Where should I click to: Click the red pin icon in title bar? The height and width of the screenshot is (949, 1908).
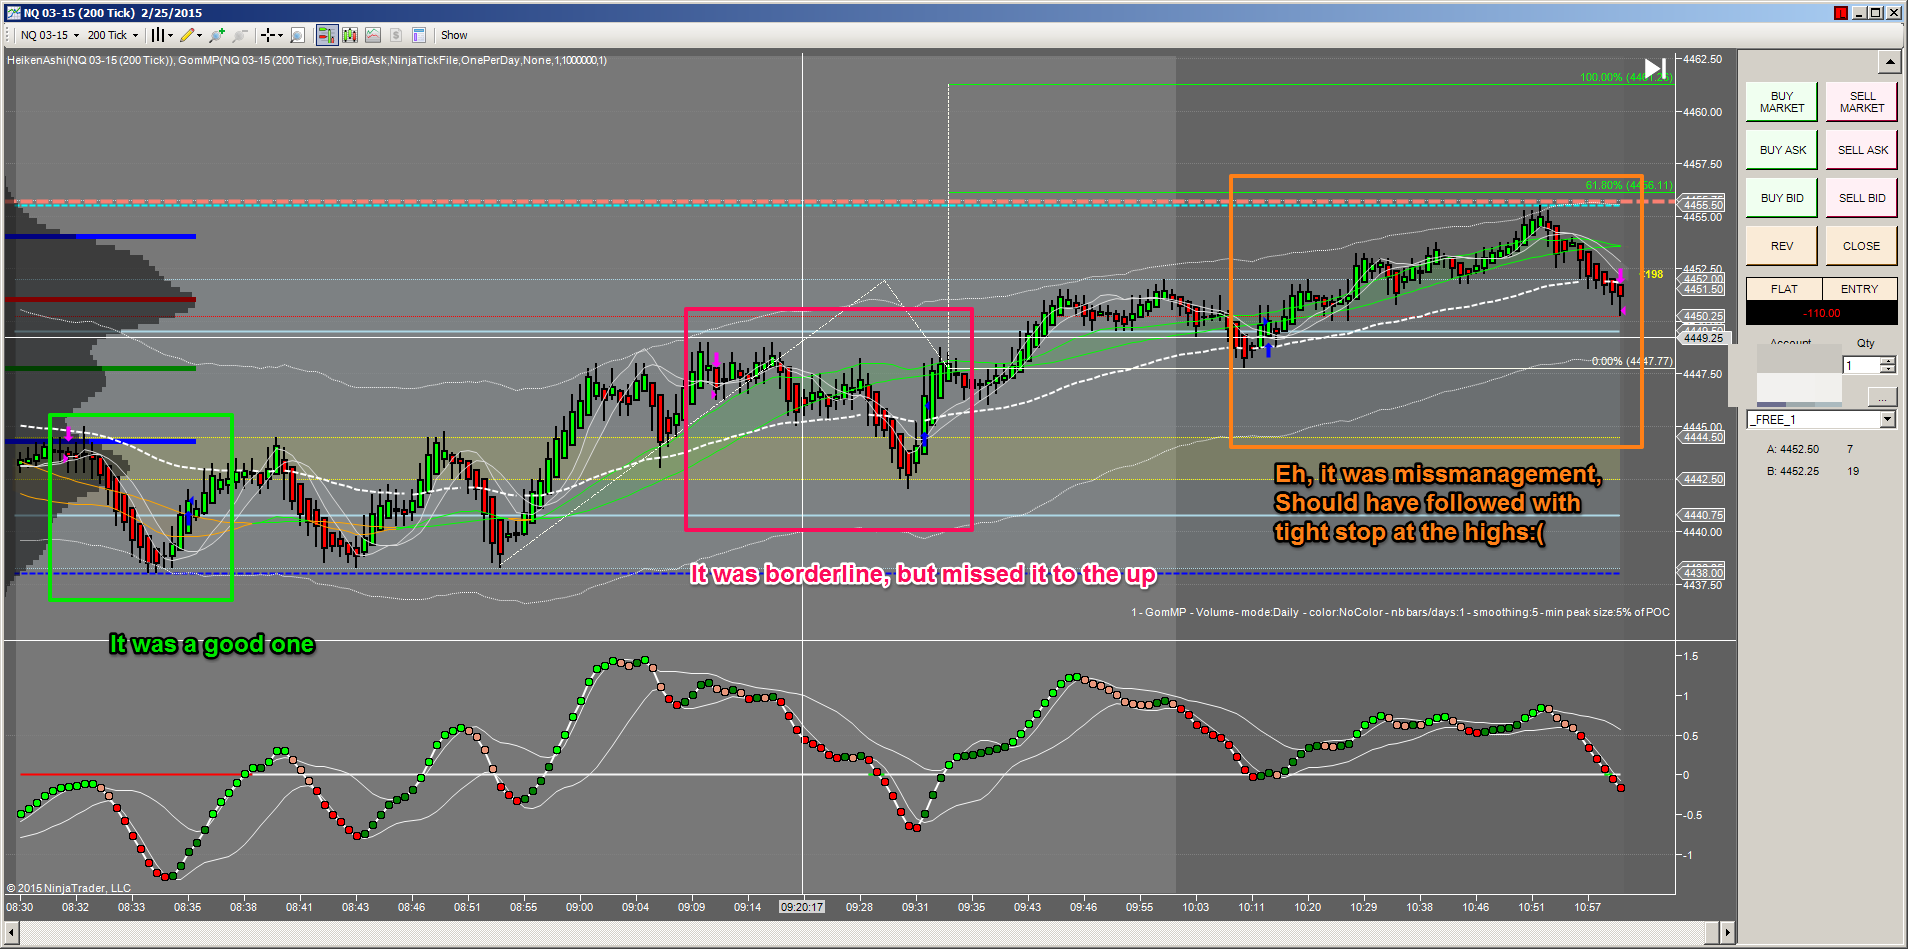(x=1841, y=12)
